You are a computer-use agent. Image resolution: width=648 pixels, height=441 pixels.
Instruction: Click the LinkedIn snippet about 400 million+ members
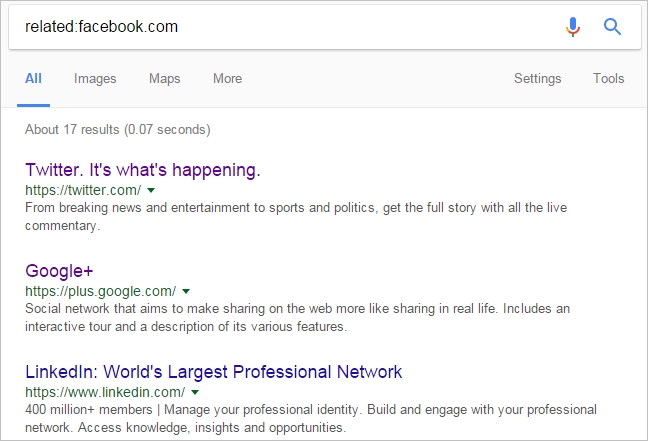pyautogui.click(x=311, y=418)
